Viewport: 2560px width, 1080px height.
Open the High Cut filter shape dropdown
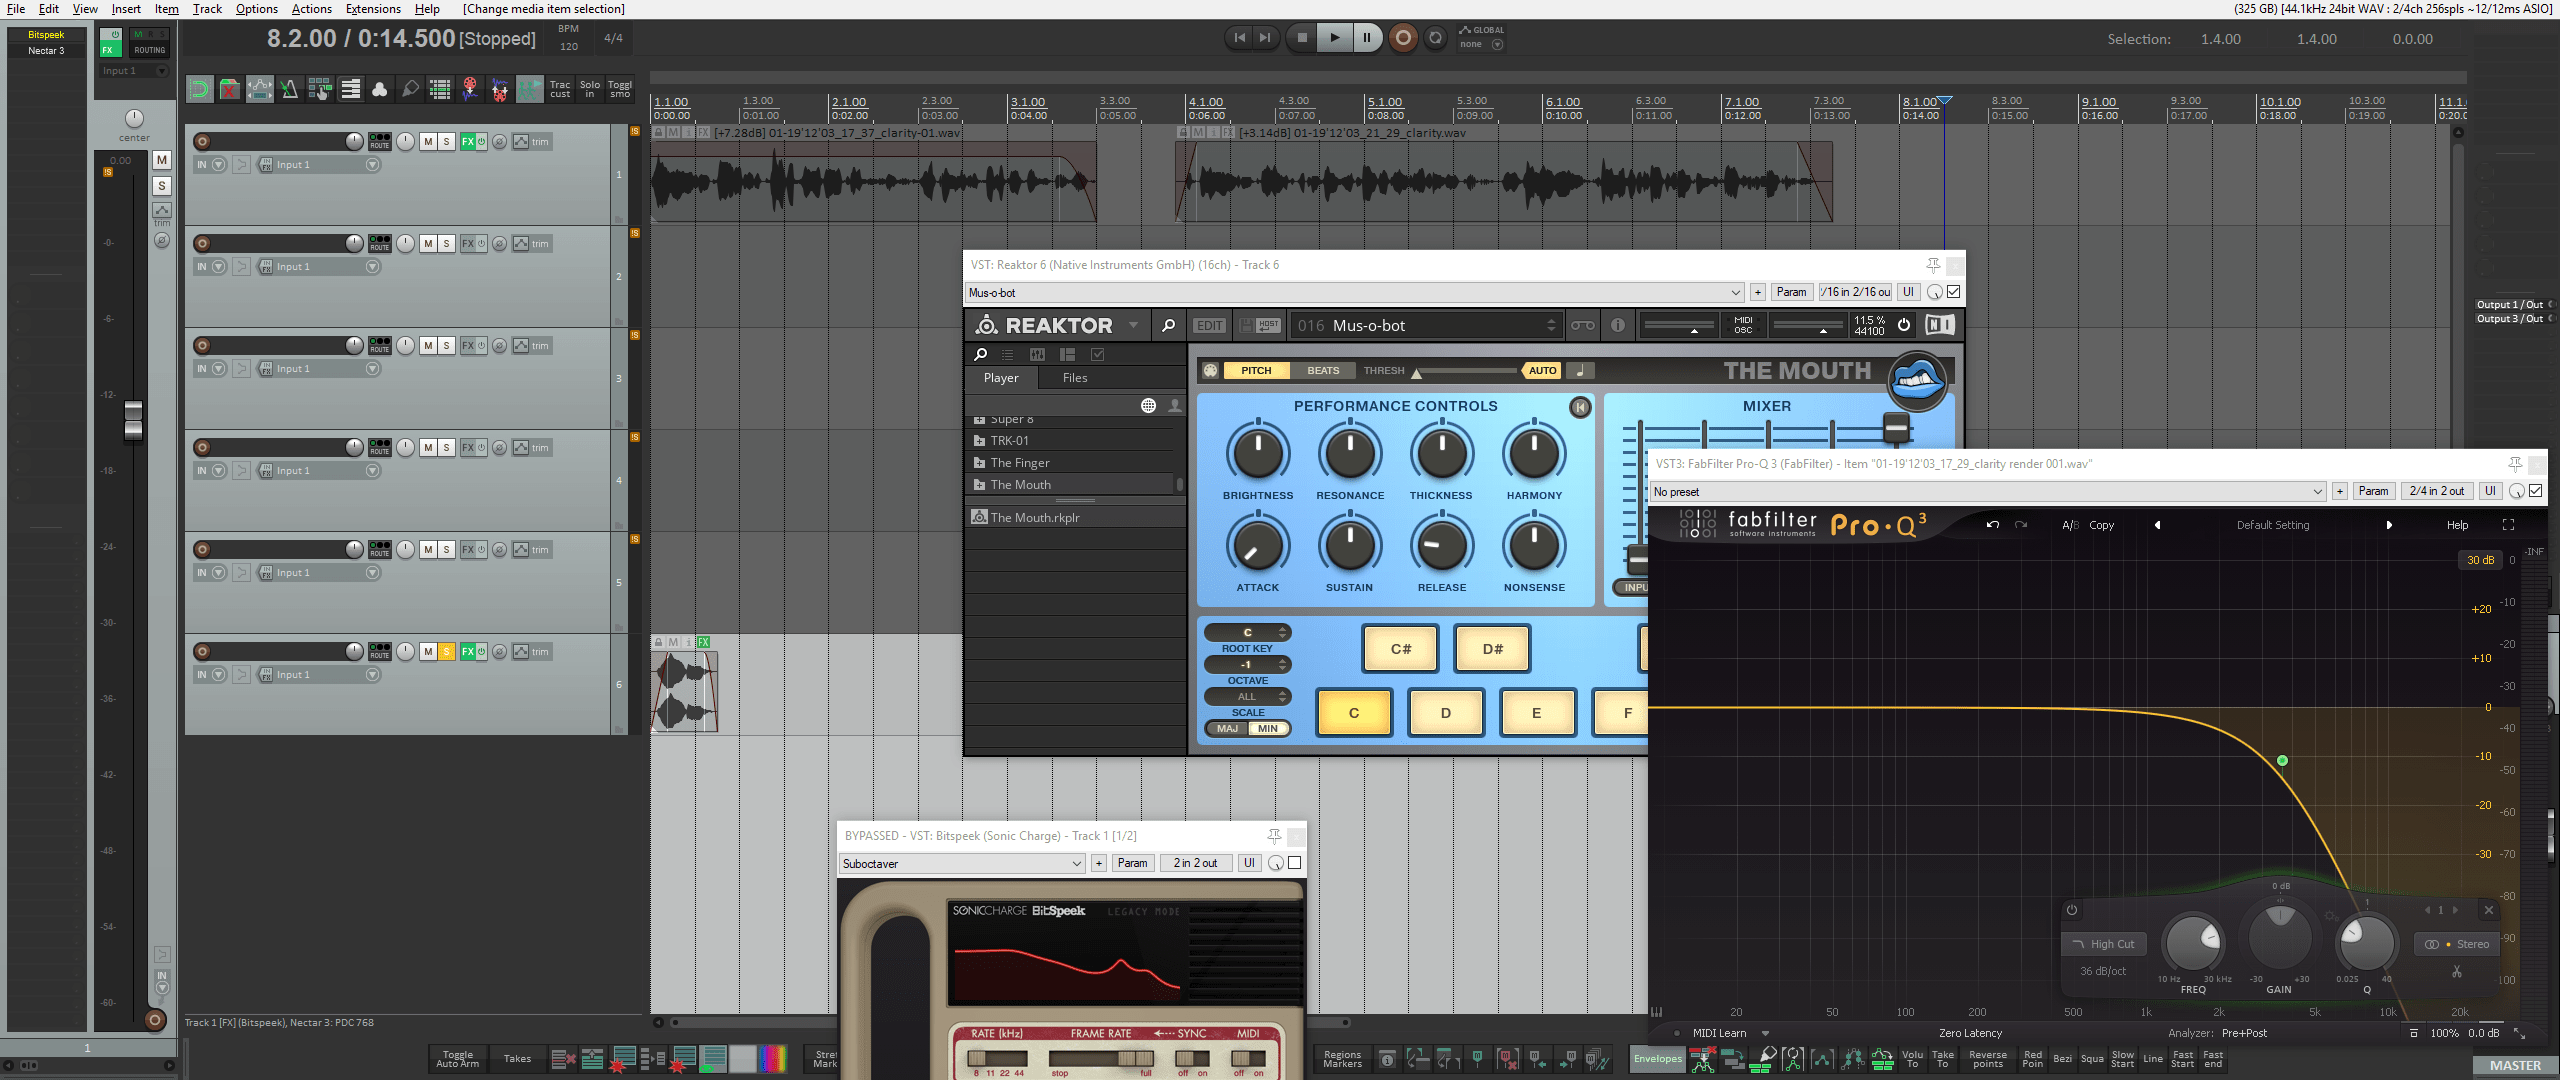[2104, 944]
